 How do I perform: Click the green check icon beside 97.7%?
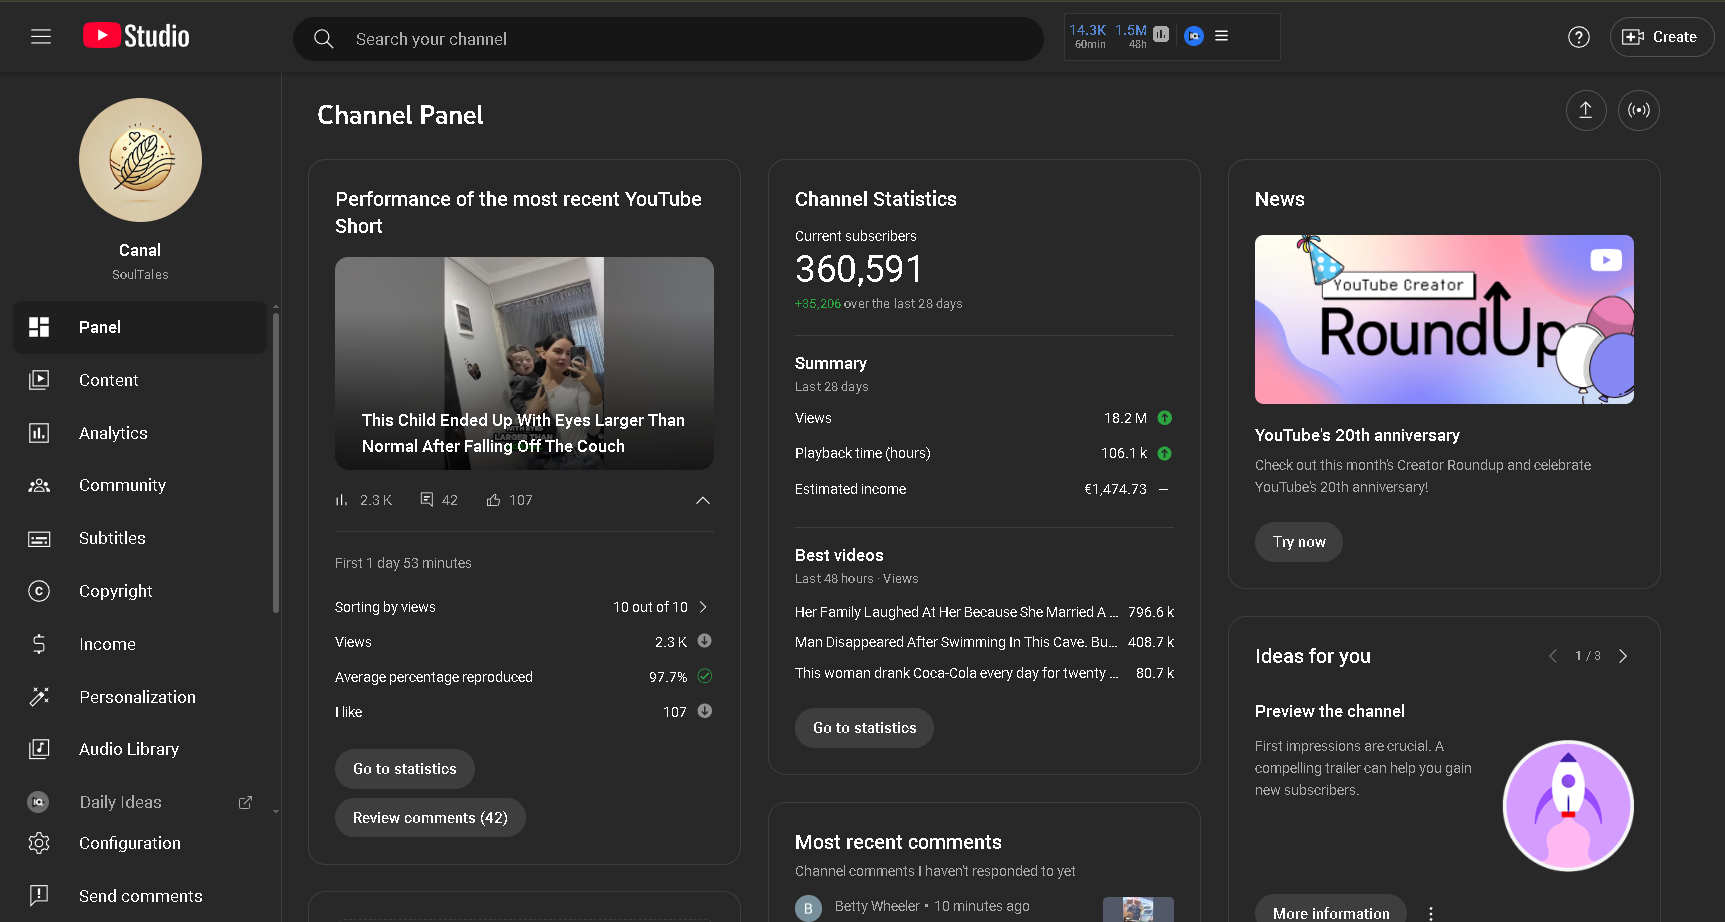coord(704,676)
